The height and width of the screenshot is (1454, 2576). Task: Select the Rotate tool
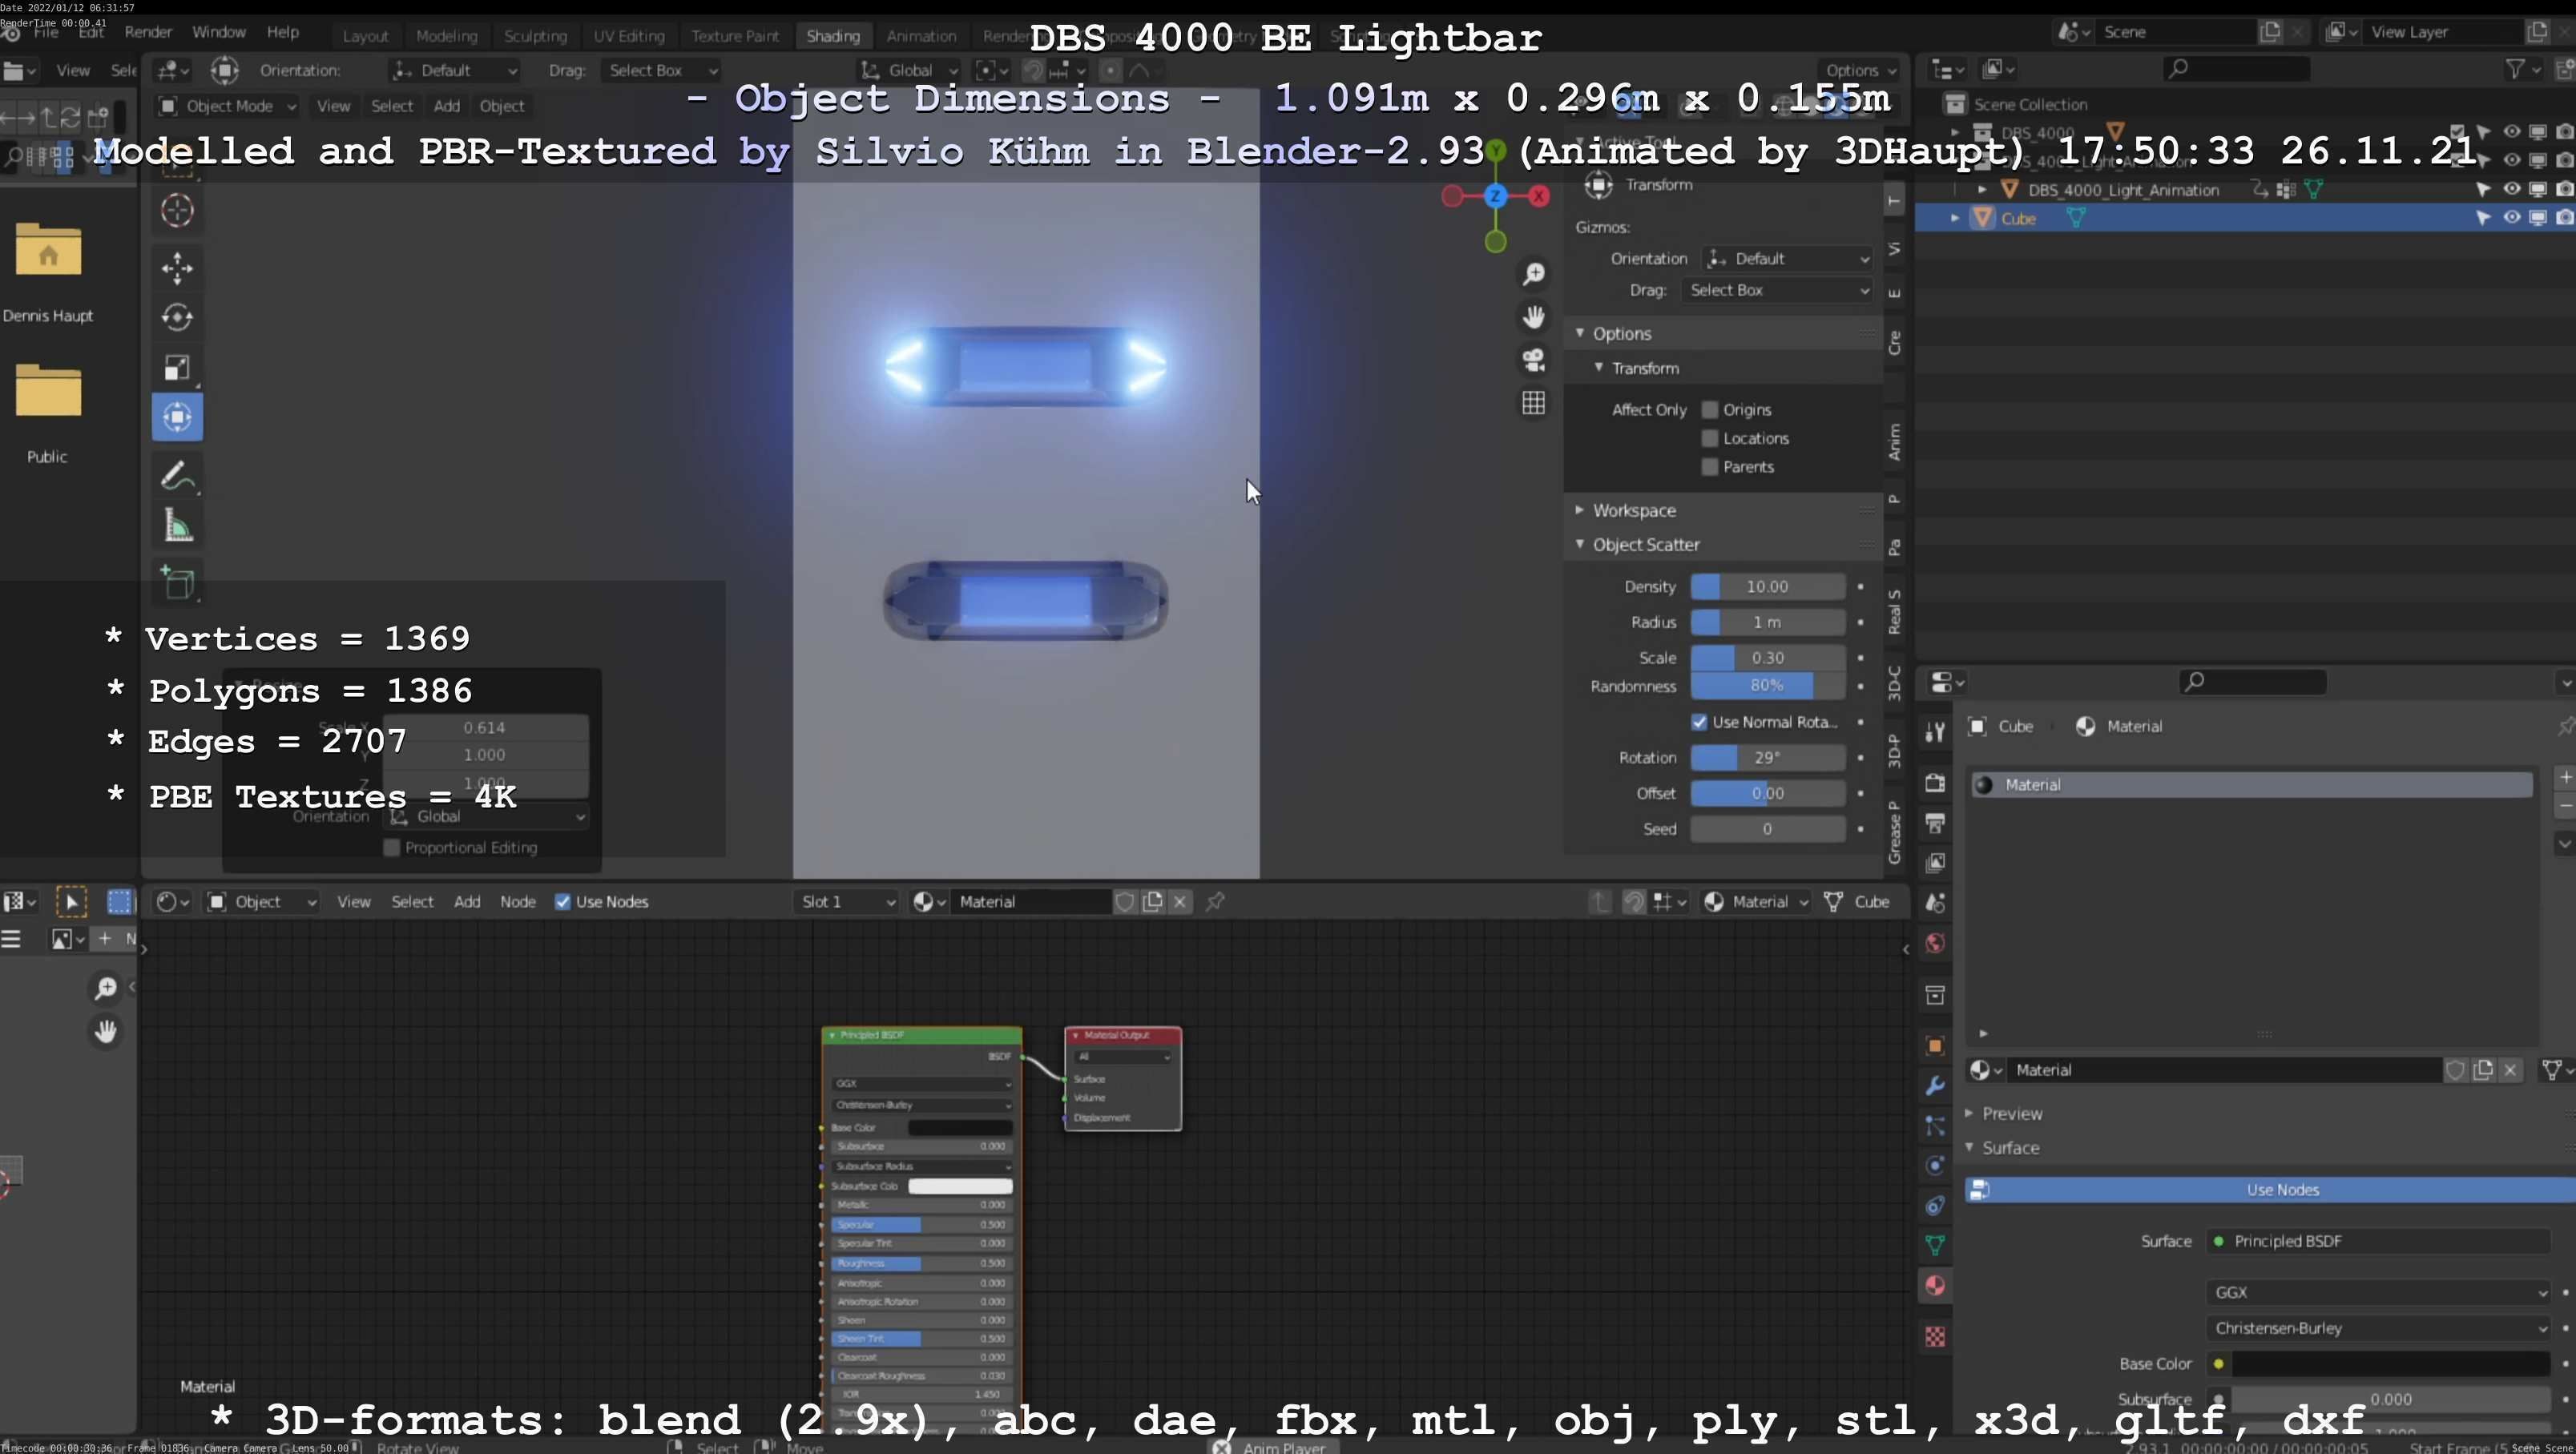(177, 317)
